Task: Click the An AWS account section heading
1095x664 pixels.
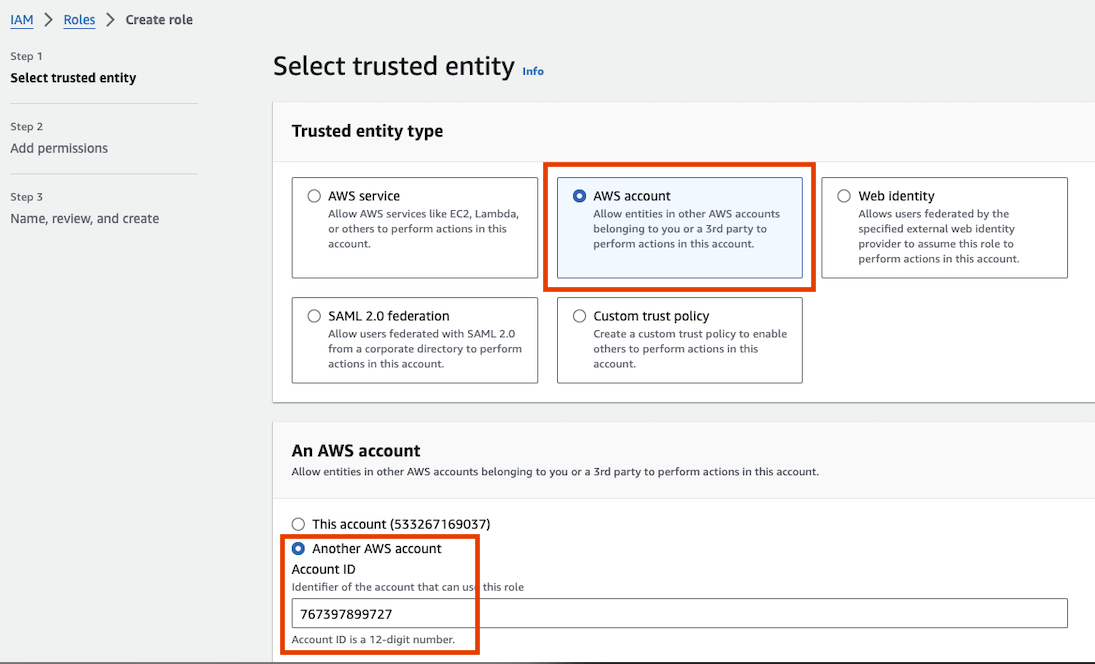Action: click(356, 450)
